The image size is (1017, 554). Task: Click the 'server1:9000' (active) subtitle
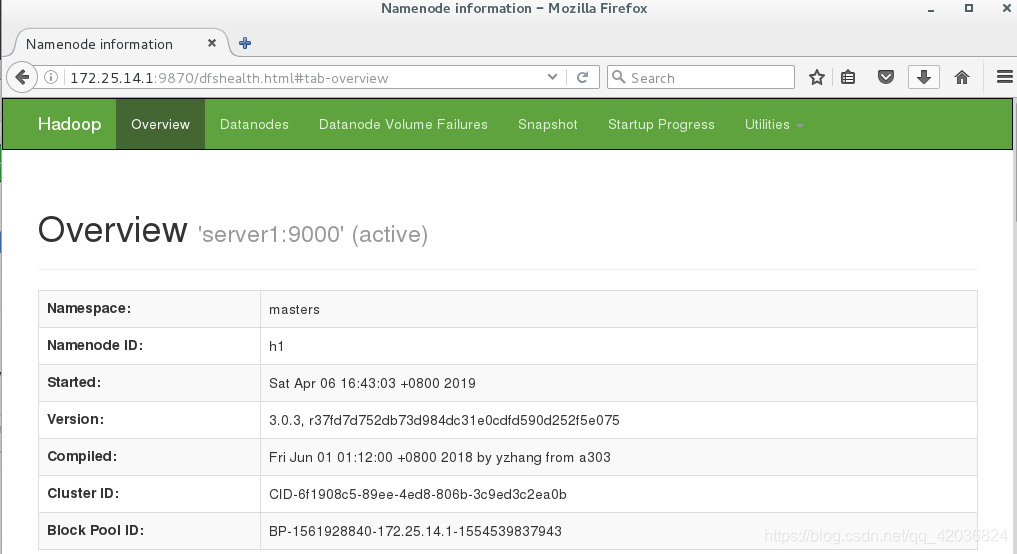pos(313,234)
